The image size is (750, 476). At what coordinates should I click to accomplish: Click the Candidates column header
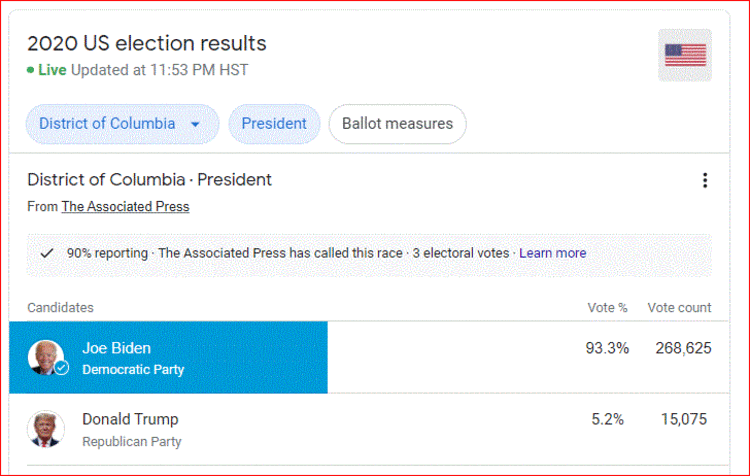coord(60,308)
